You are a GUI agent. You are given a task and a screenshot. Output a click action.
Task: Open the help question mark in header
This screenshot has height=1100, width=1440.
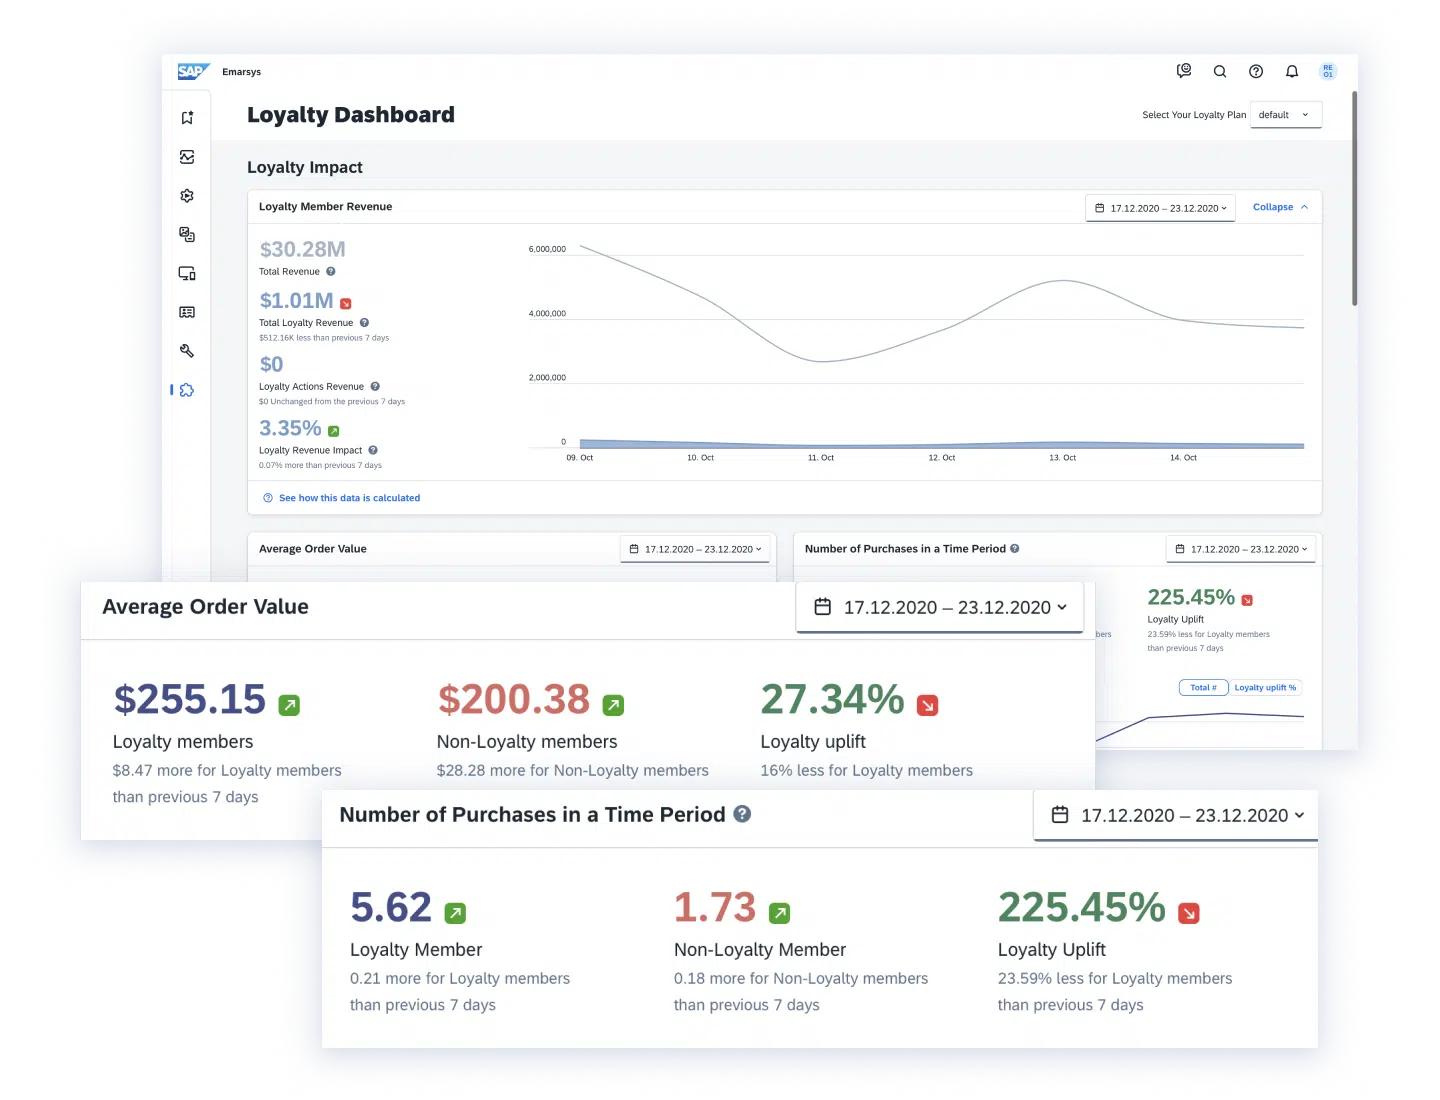coord(1256,71)
